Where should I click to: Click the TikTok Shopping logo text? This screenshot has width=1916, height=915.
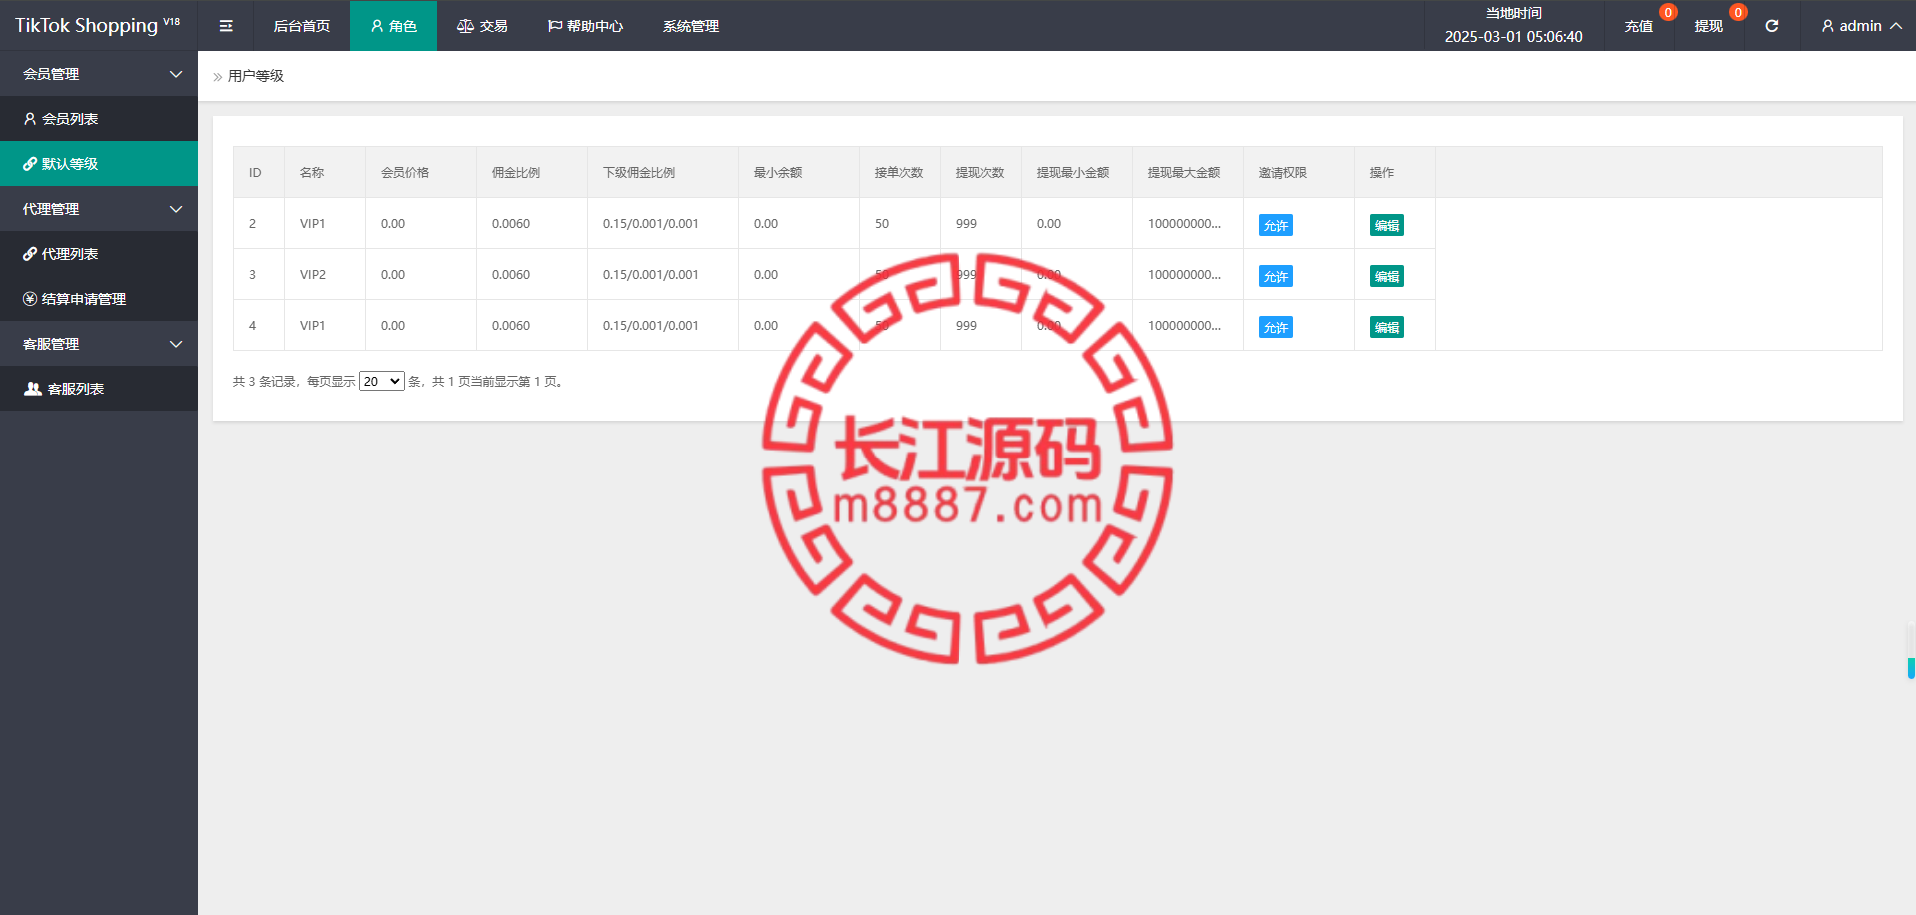98,25
